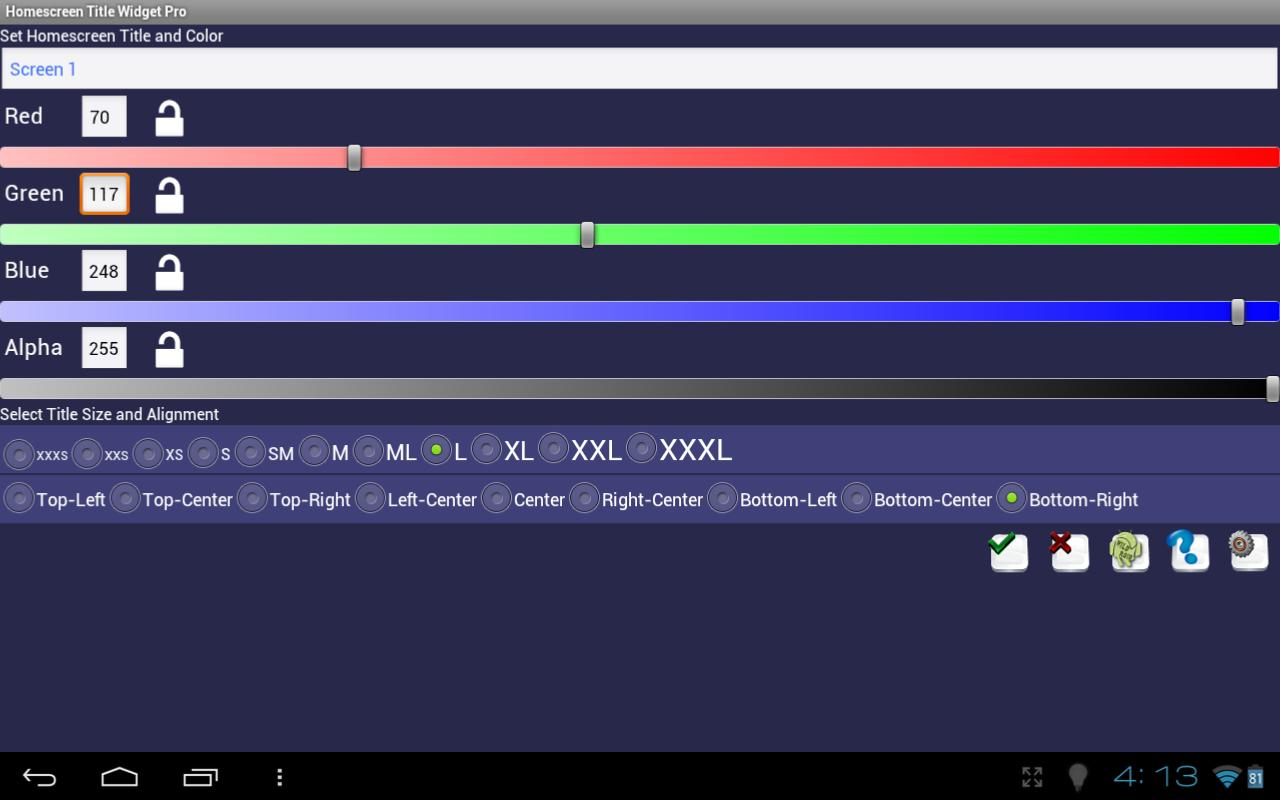Select the XXXL title size
The width and height of the screenshot is (1280, 800).
pyautogui.click(x=679, y=449)
